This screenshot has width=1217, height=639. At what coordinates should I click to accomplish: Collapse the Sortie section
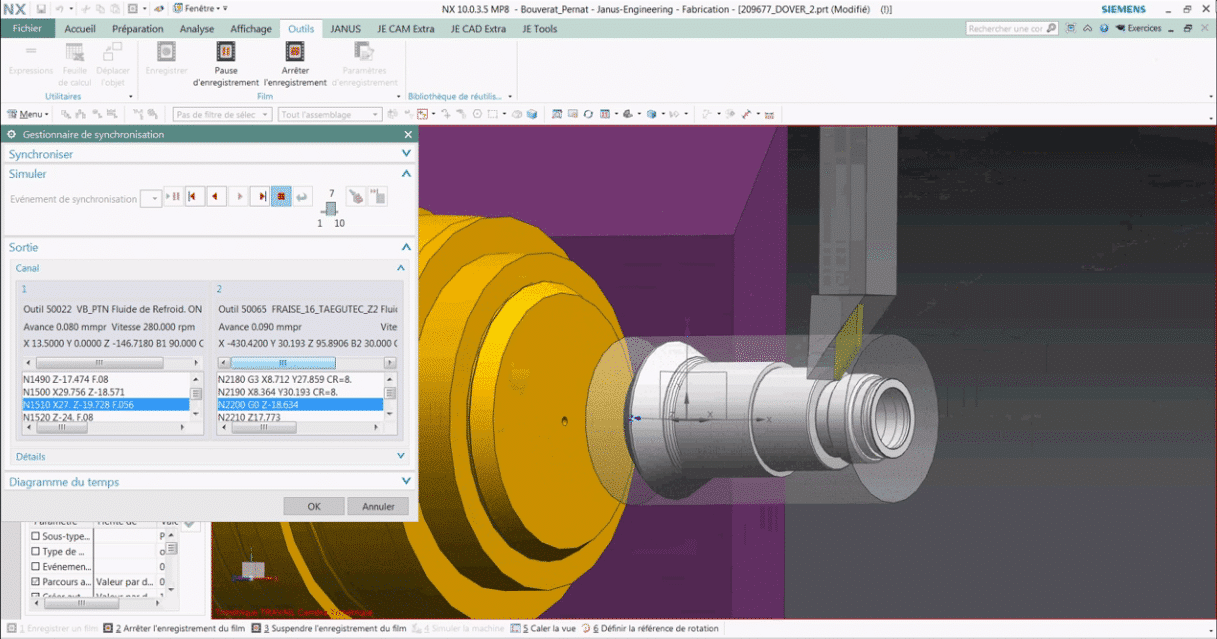(406, 247)
